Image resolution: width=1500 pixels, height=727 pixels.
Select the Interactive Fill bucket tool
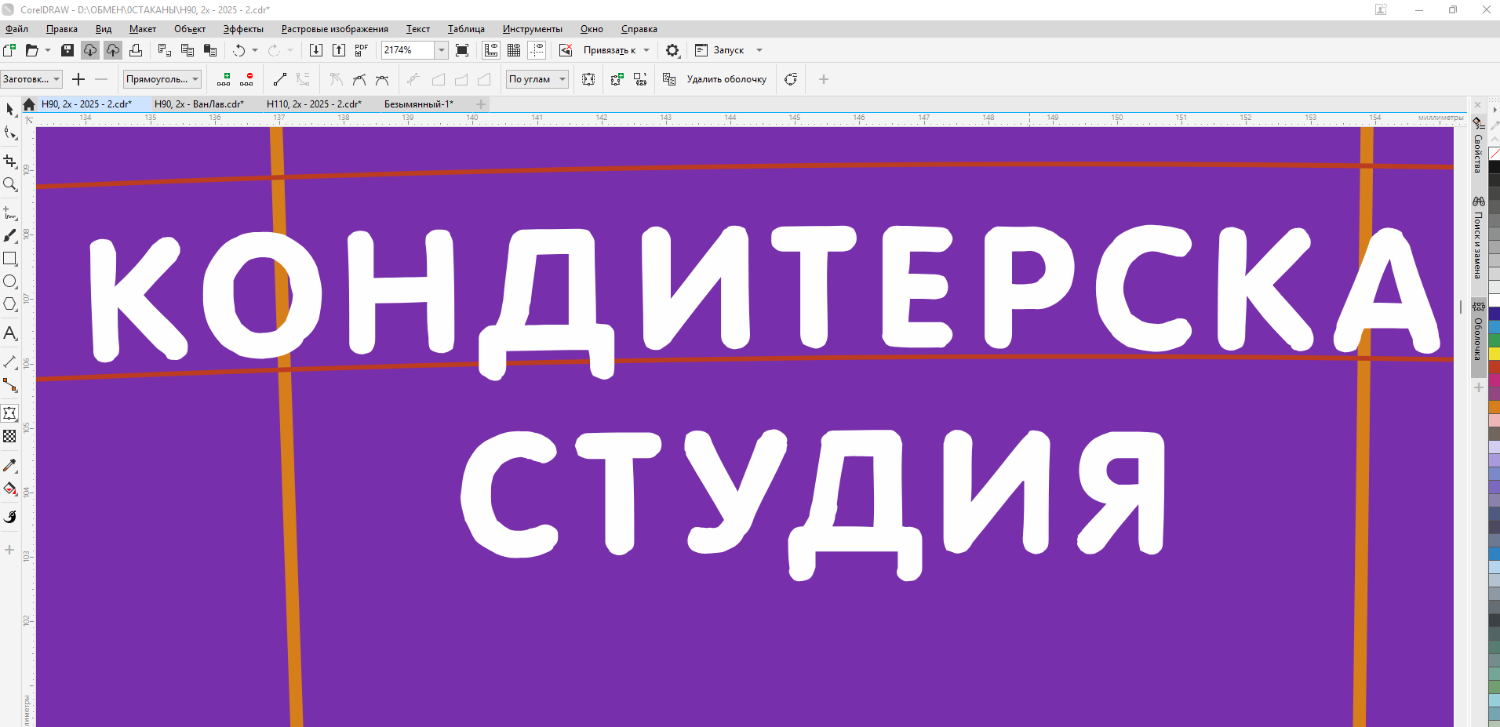coord(10,489)
